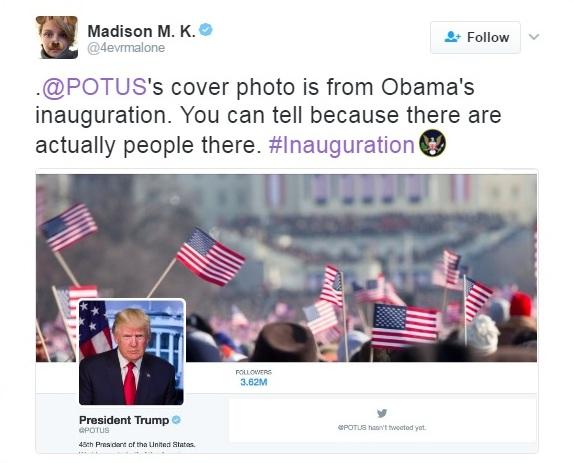Viewport: 573px width, 463px height.
Task: Click the President Trump profile name
Action: (x=124, y=420)
